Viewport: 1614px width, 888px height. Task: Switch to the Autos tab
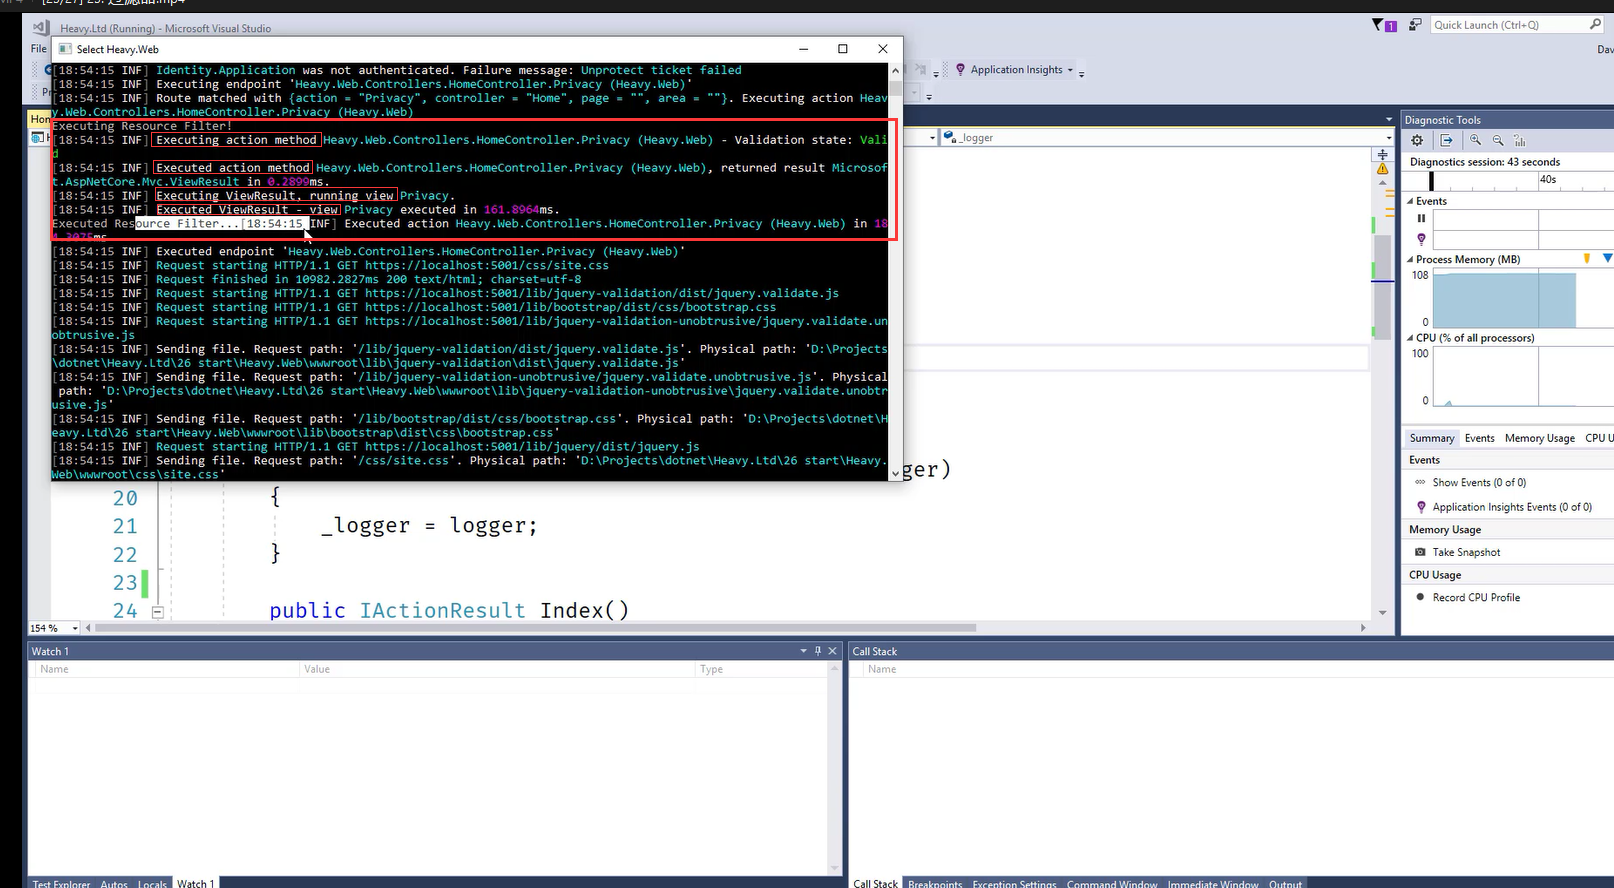[x=114, y=883]
